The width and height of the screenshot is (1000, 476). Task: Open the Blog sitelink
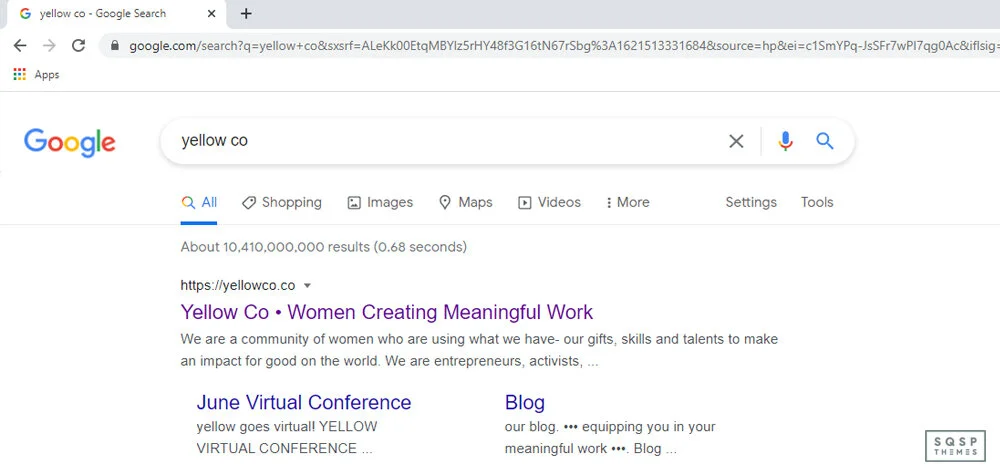click(x=525, y=403)
